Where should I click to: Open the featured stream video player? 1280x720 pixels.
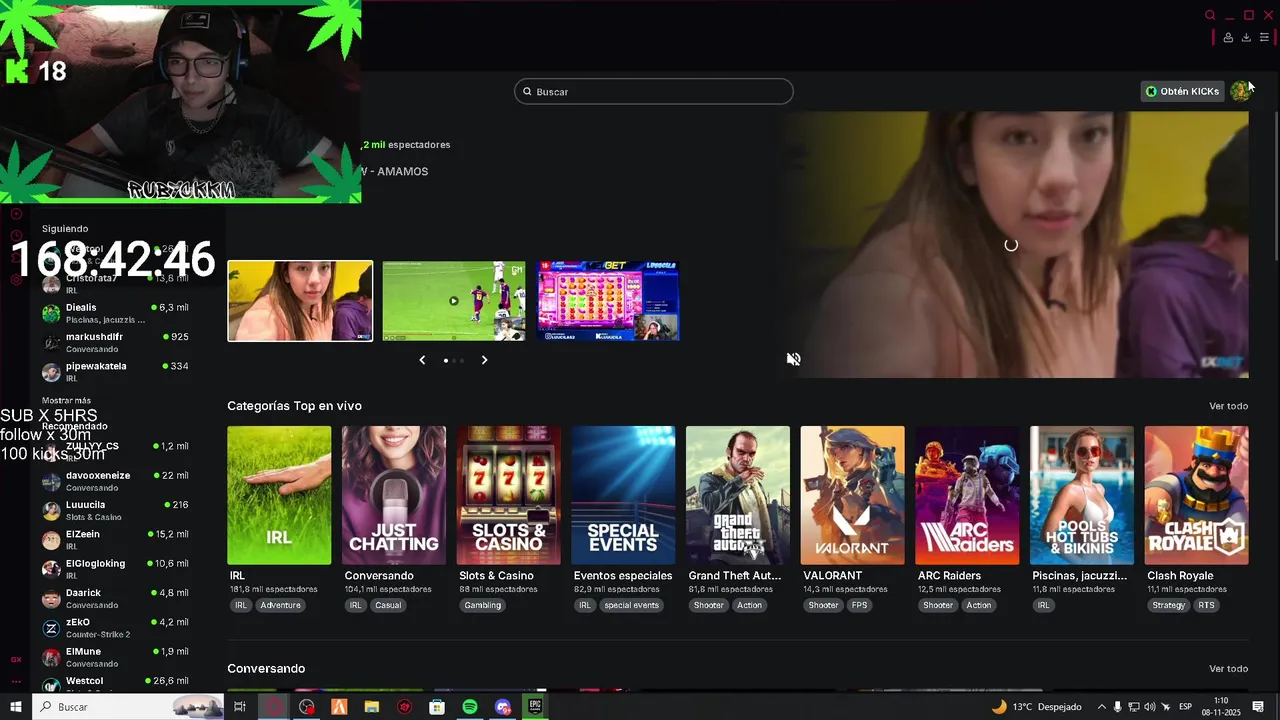click(1017, 245)
